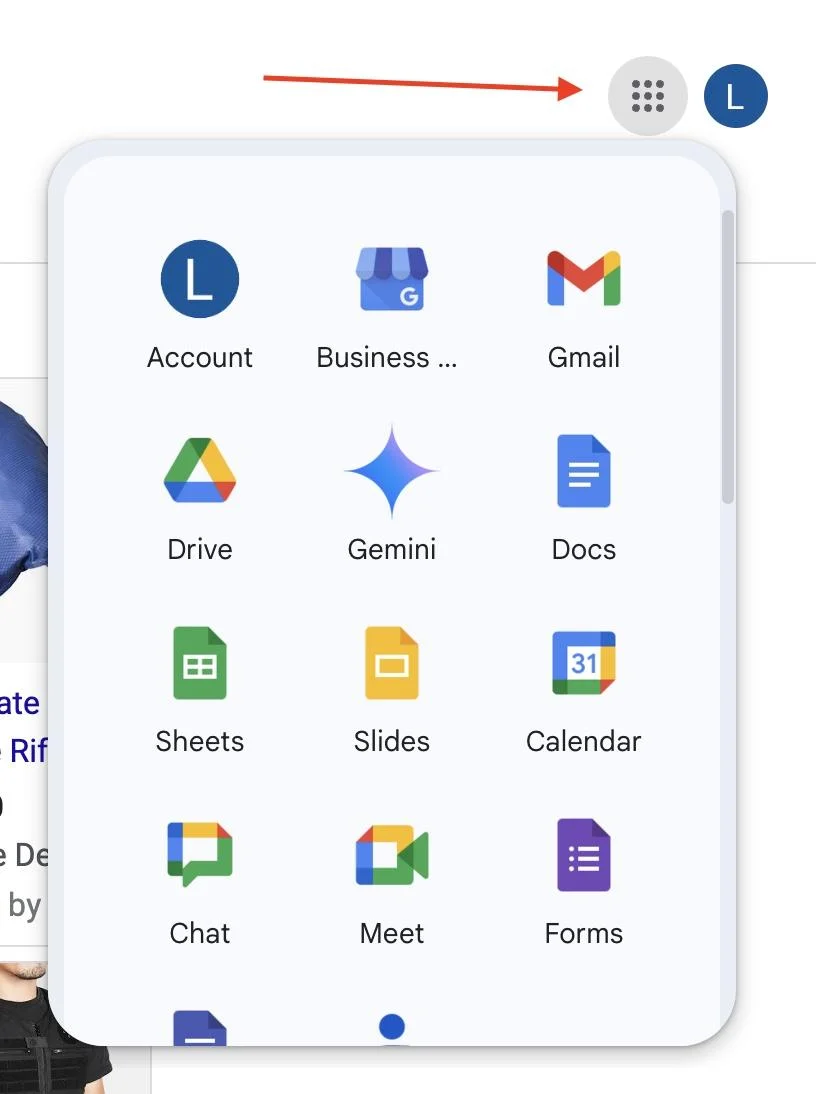This screenshot has height=1094, width=816.
Task: Open the Google Docs icon
Action: click(x=584, y=471)
